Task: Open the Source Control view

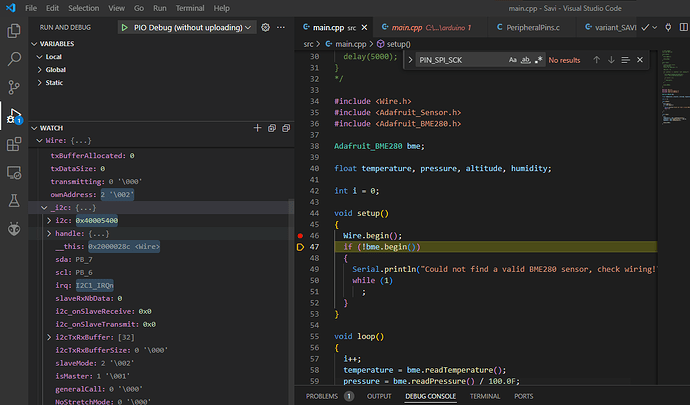Action: (x=14, y=87)
